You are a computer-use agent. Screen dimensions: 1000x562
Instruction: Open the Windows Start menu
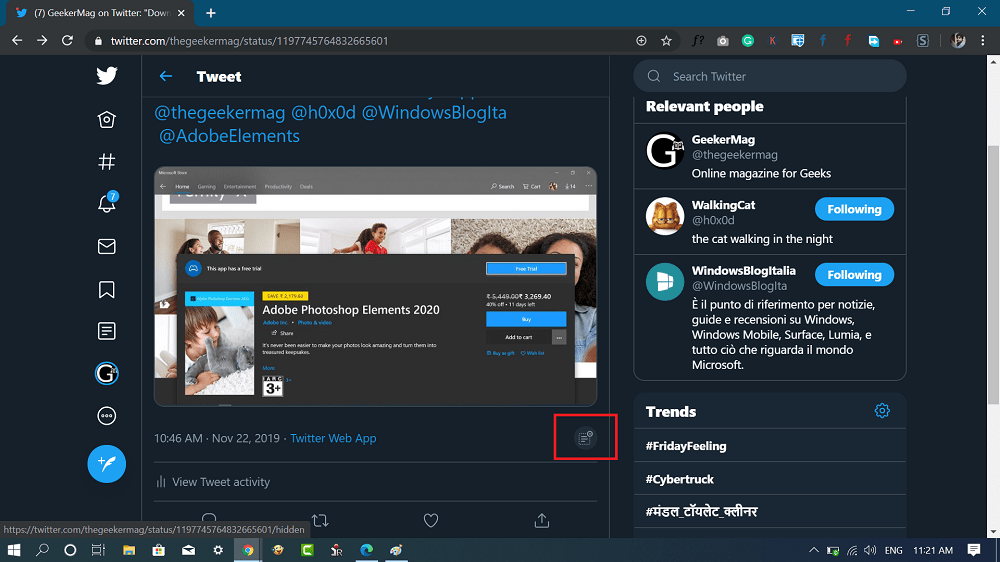coord(13,550)
